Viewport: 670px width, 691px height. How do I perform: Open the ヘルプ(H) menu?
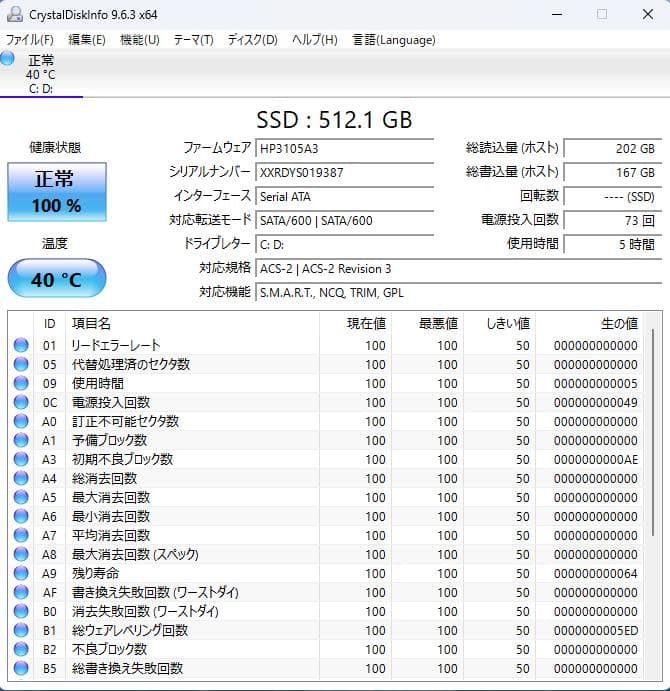pos(315,40)
